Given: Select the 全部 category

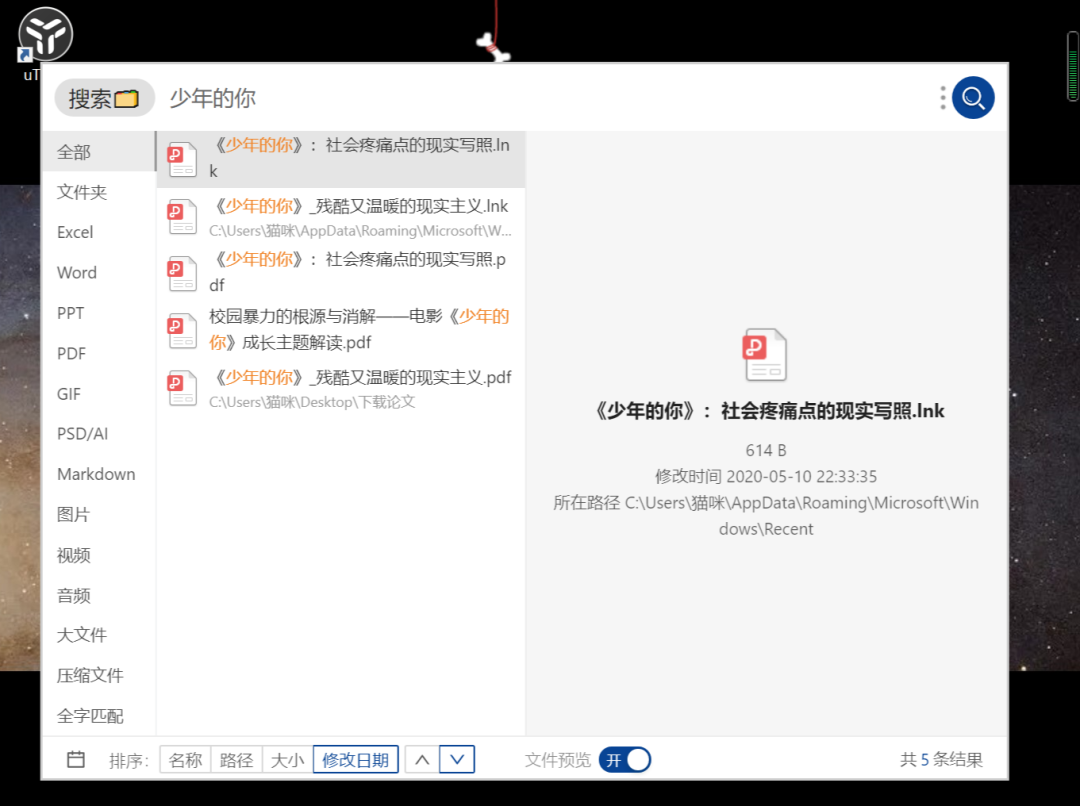Looking at the screenshot, I should pyautogui.click(x=98, y=152).
